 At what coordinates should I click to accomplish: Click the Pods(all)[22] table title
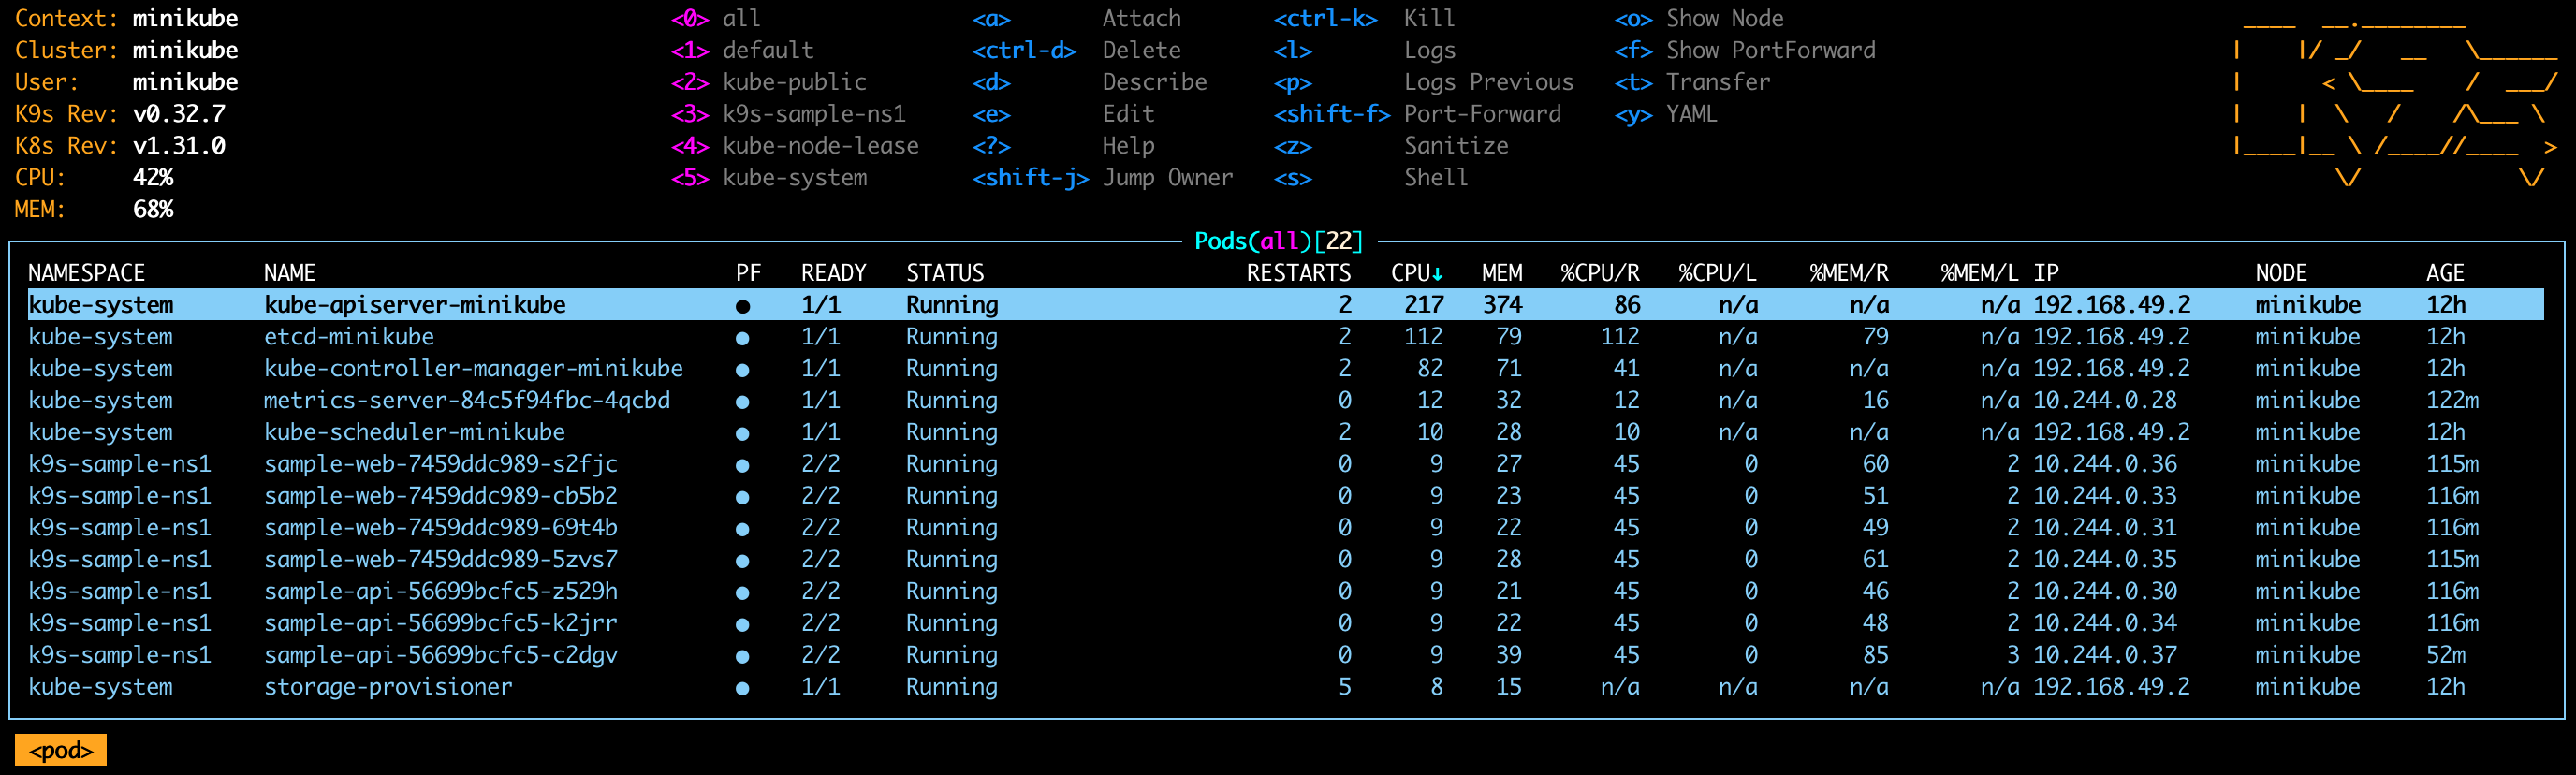click(1278, 242)
